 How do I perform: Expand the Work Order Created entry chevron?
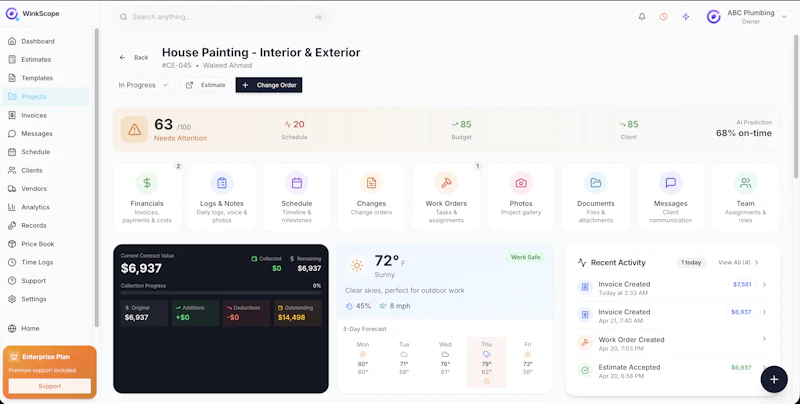[764, 339]
